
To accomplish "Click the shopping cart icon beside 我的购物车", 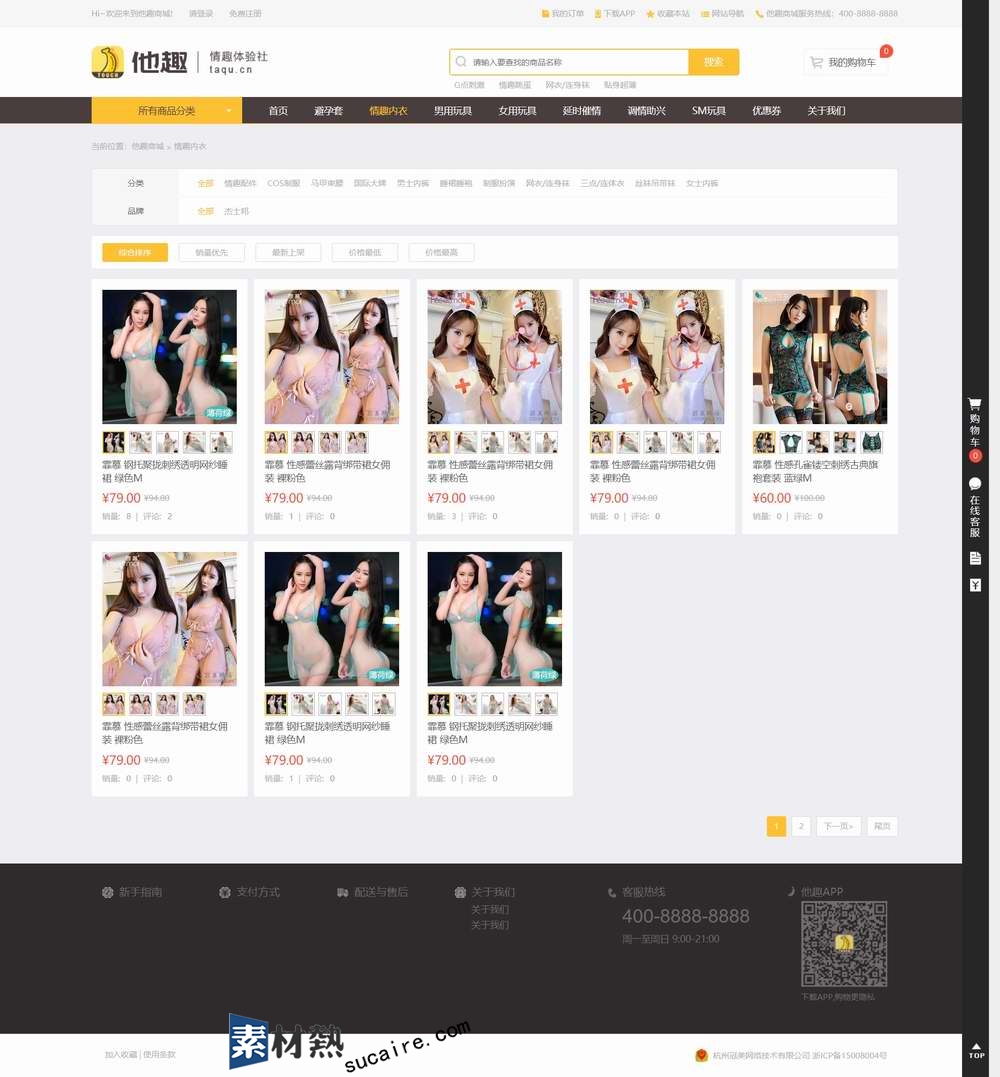I will 817,63.
